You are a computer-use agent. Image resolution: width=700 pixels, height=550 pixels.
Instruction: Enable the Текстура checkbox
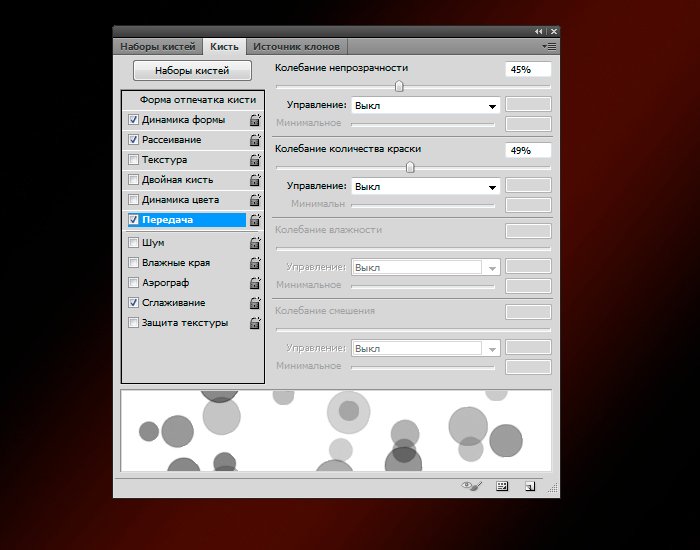pyautogui.click(x=134, y=160)
